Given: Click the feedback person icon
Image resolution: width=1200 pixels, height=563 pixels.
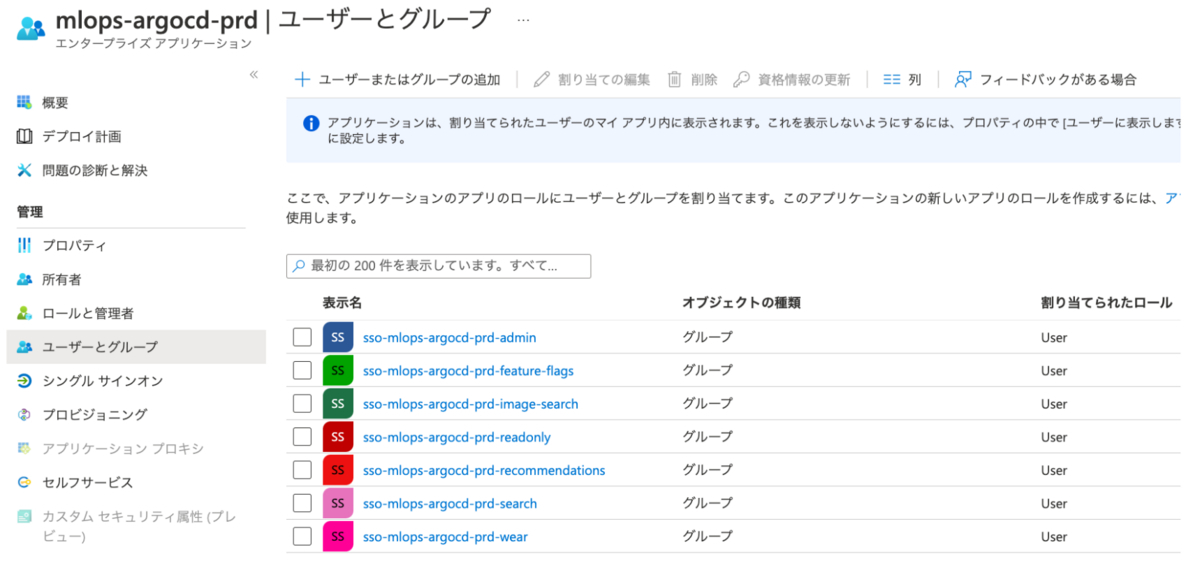Looking at the screenshot, I should 963,79.
